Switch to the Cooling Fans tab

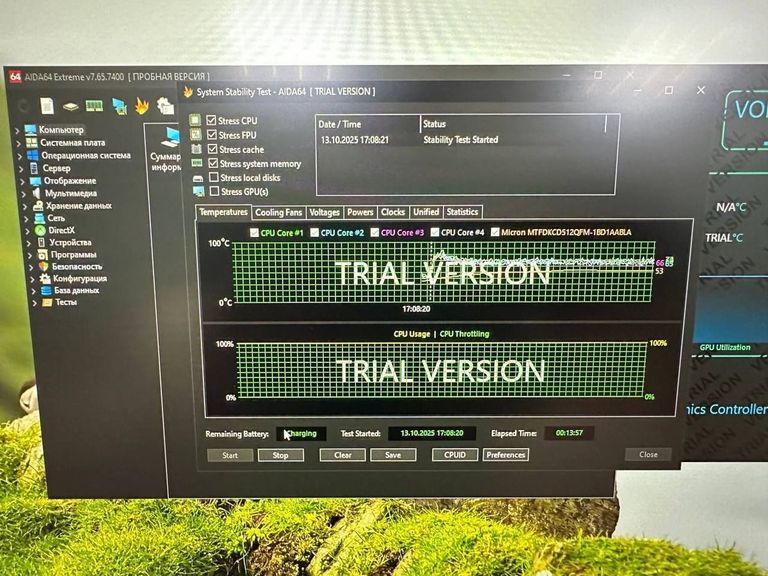[x=278, y=212]
